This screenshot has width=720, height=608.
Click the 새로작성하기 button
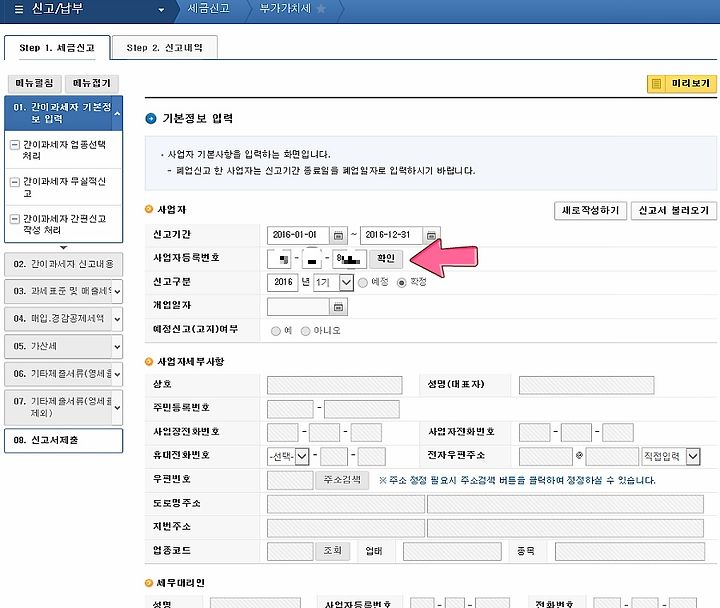590,211
